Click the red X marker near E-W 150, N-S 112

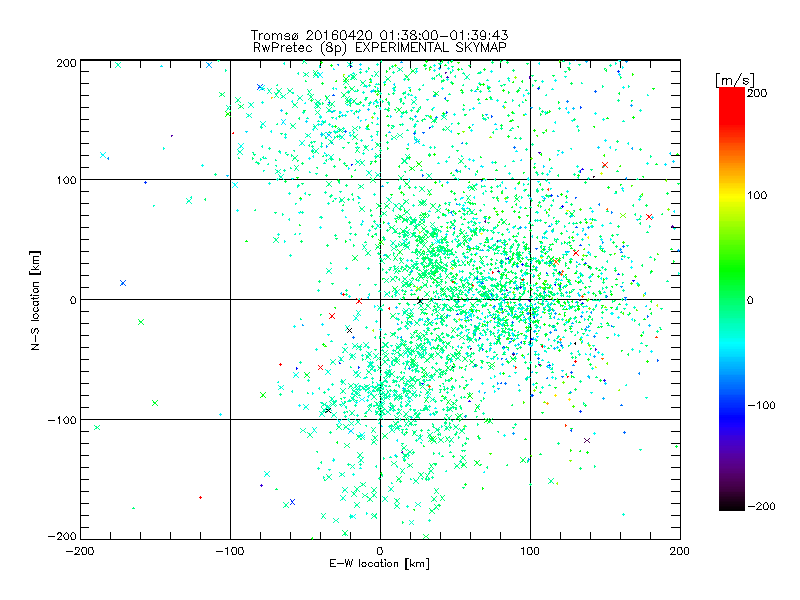(x=605, y=165)
